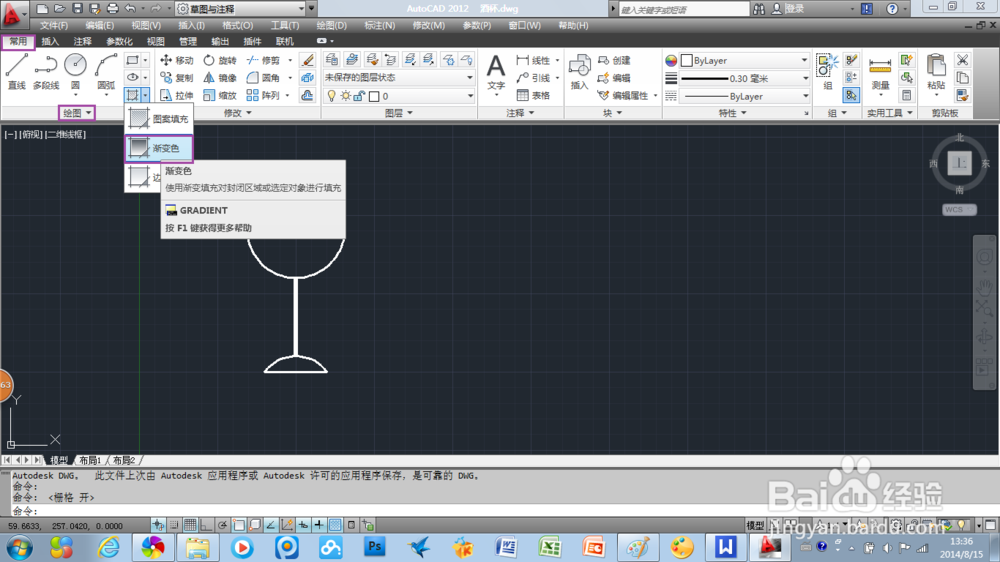
Task: Click the Text (文字) tool
Action: 496,71
